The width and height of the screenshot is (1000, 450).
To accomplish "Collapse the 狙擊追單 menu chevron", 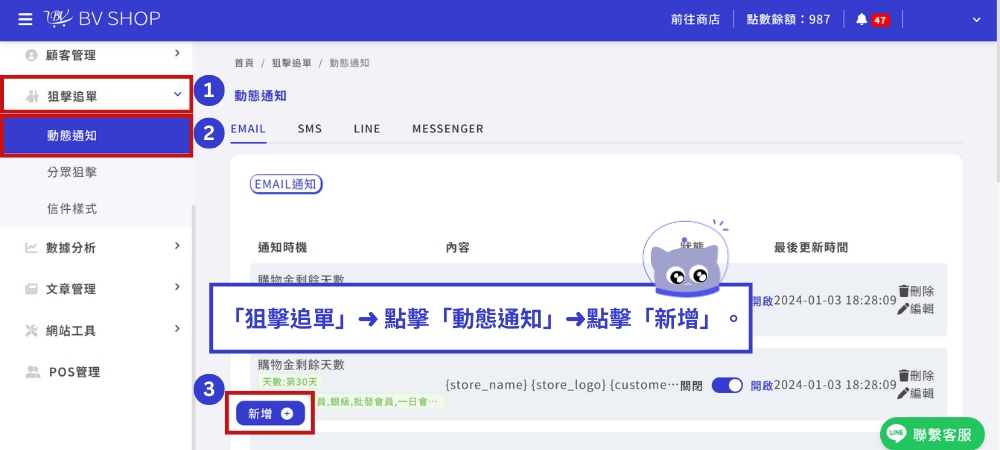I will 177,94.
